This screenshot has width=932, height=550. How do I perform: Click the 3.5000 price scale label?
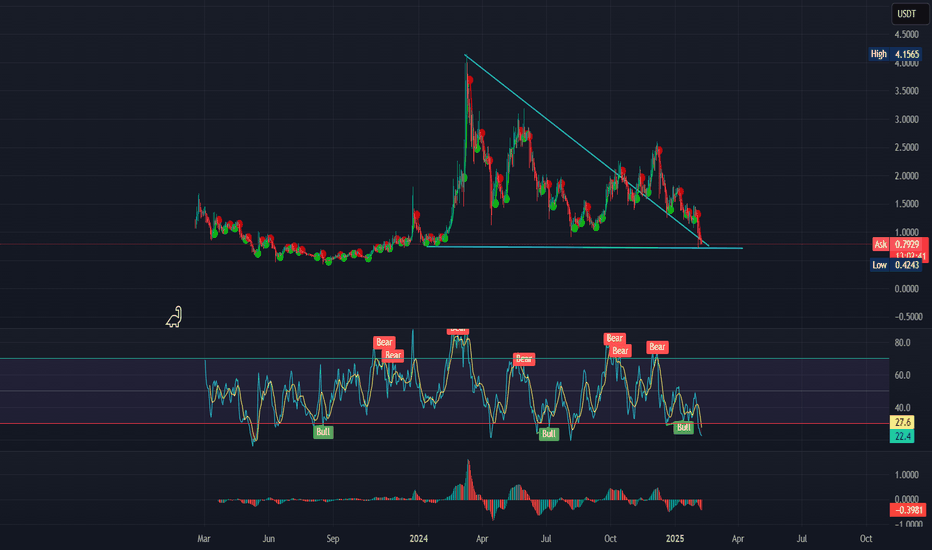click(907, 91)
